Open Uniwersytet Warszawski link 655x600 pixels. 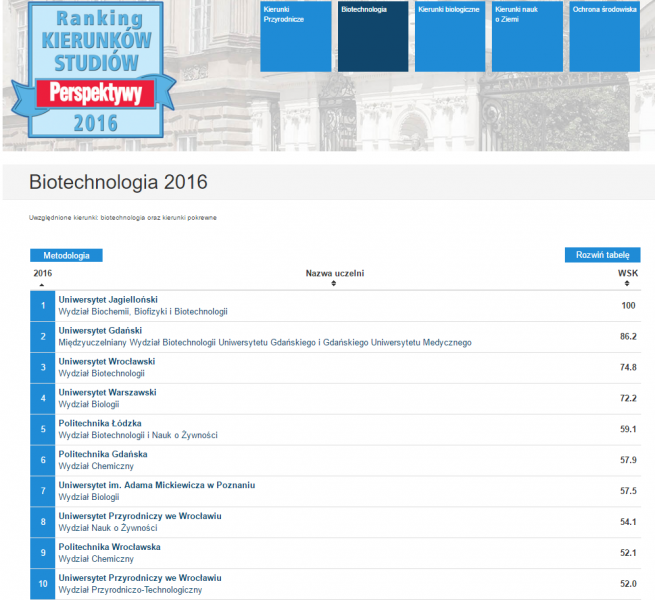(107, 392)
